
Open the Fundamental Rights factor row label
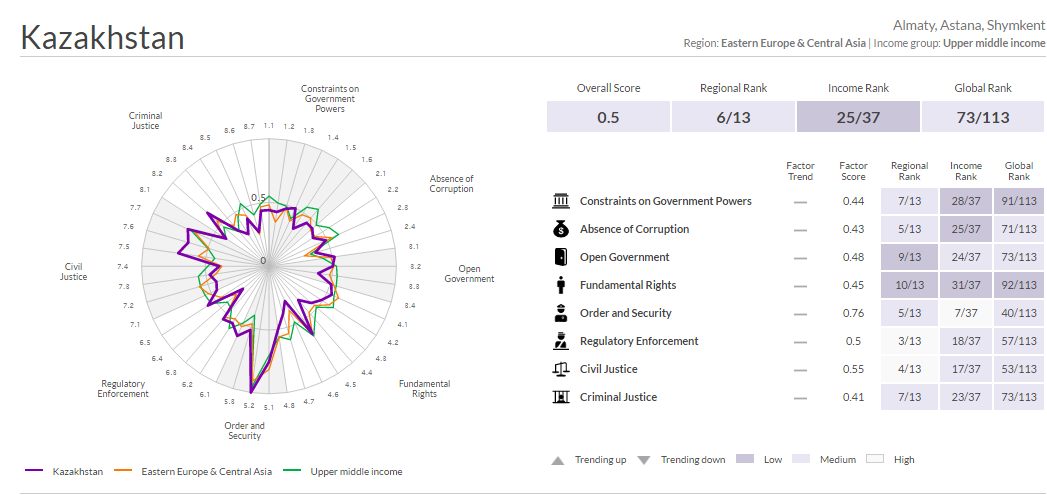point(628,285)
